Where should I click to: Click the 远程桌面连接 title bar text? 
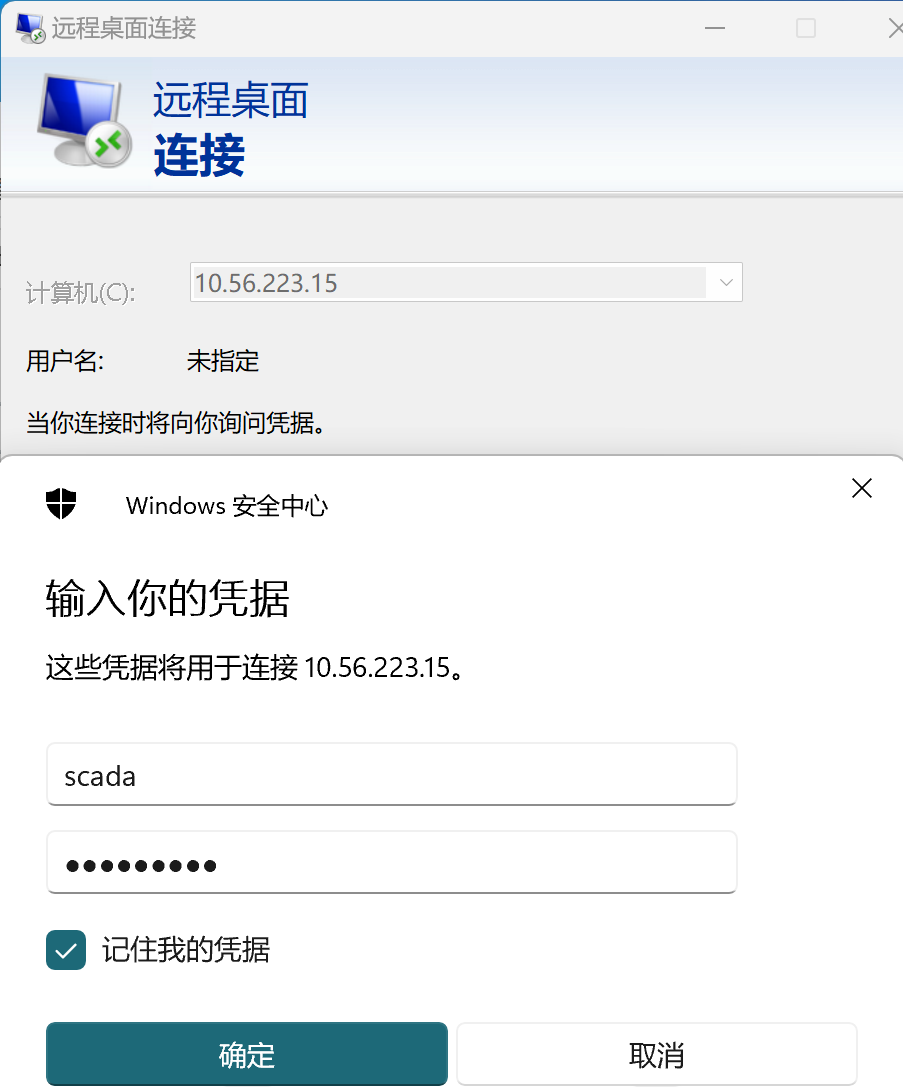124,28
